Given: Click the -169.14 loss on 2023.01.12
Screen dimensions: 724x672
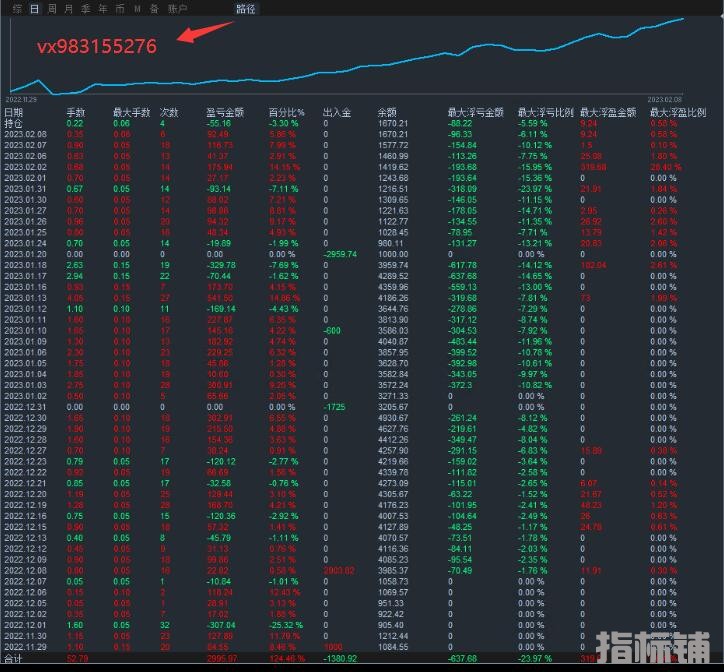Looking at the screenshot, I should tap(221, 309).
